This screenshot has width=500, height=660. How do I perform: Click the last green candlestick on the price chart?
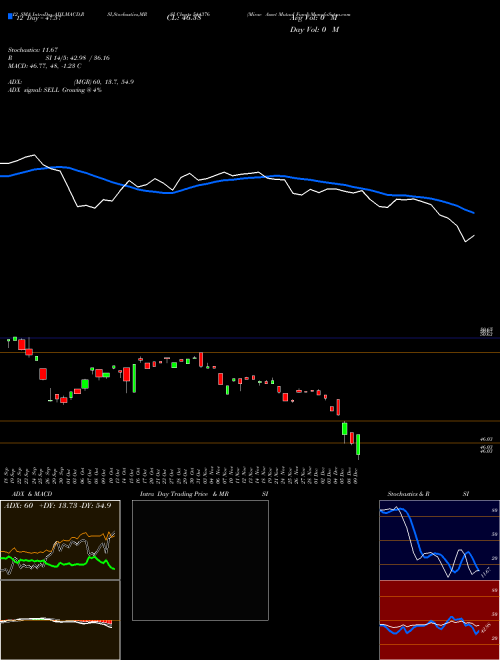coord(358,445)
